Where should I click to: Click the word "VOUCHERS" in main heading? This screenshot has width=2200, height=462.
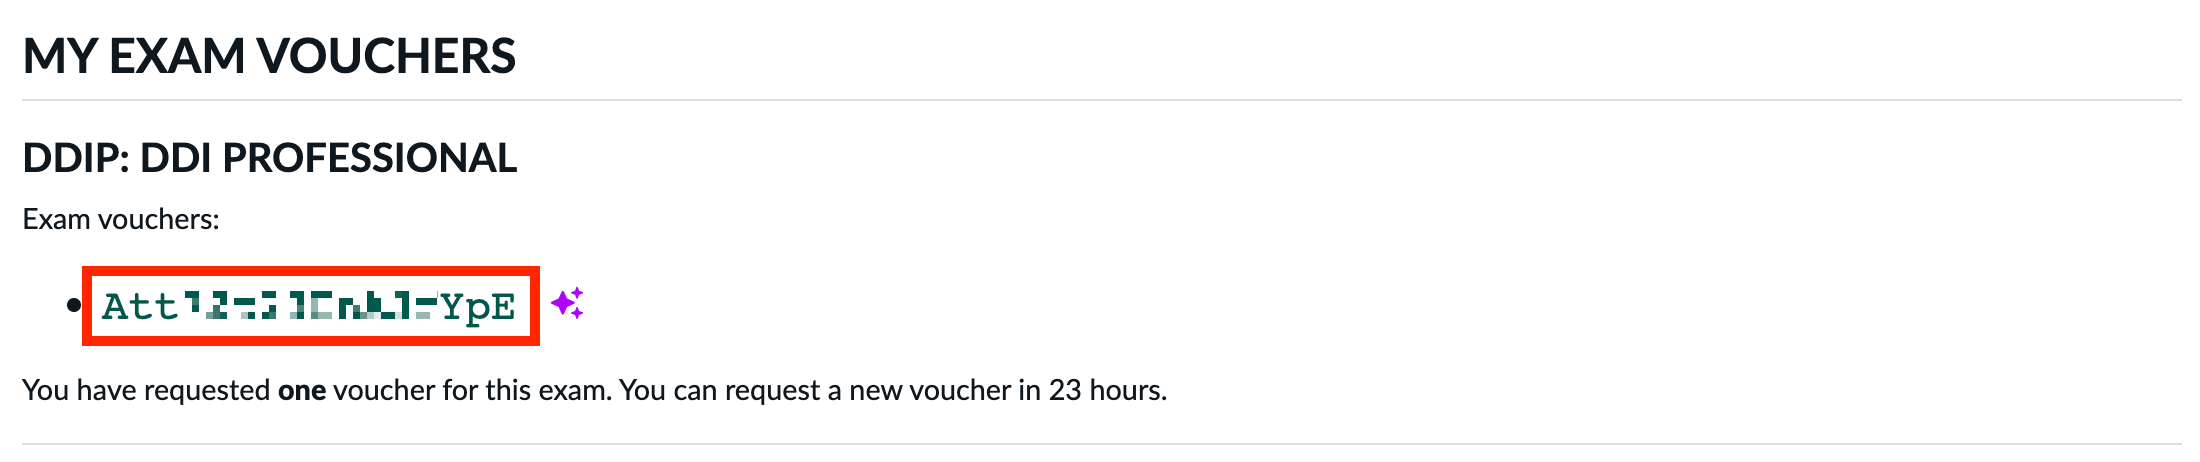[x=387, y=56]
